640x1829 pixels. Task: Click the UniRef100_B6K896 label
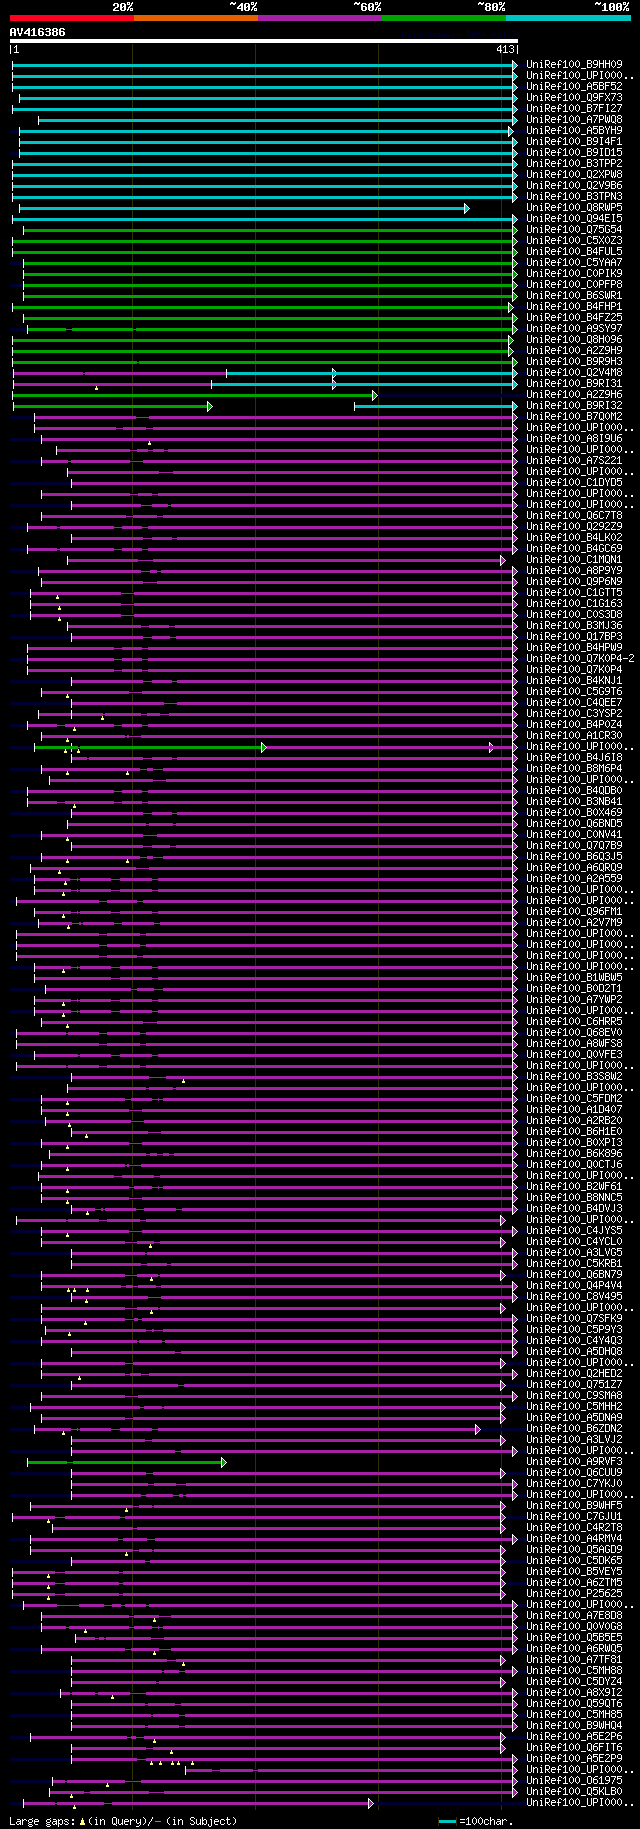[574, 1154]
